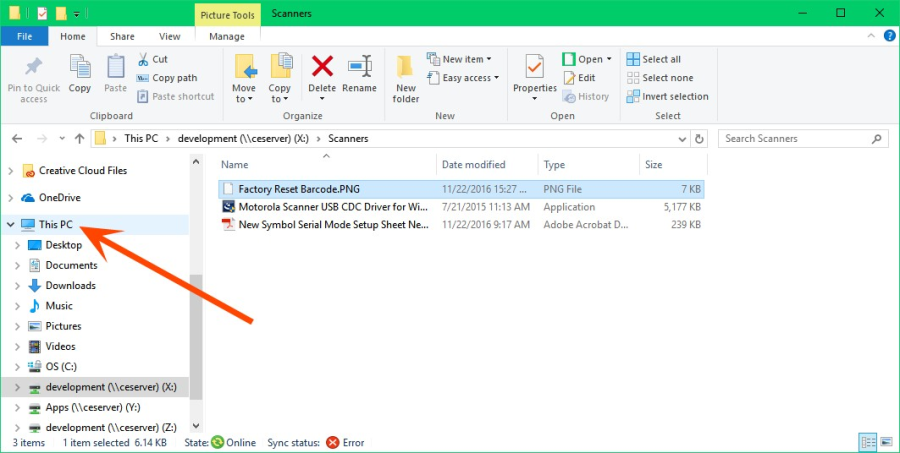Viewport: 900px width, 453px height.
Task: Open Properties from the ribbon
Action: tap(534, 75)
